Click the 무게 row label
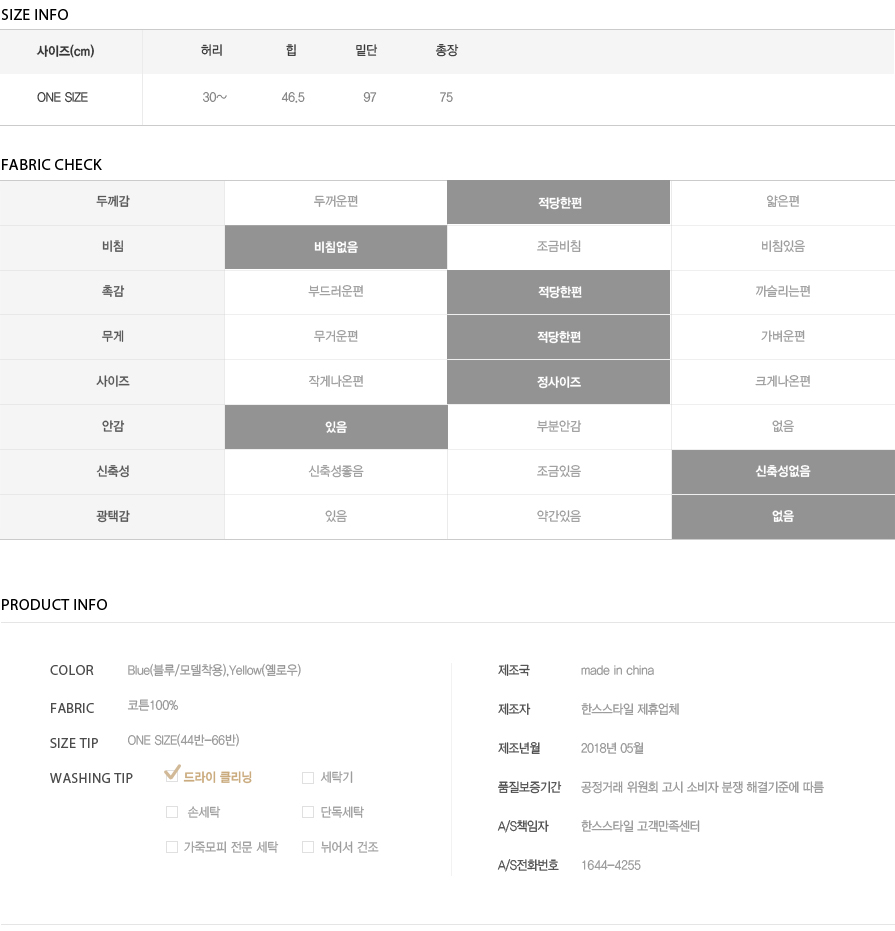The height and width of the screenshot is (931, 895). pos(113,336)
